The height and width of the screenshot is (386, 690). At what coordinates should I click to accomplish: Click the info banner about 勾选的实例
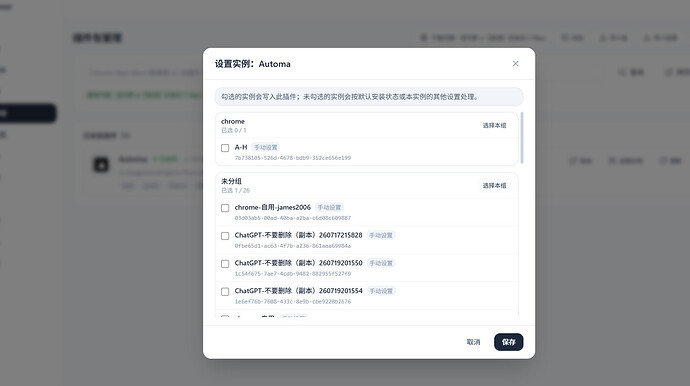click(x=369, y=97)
